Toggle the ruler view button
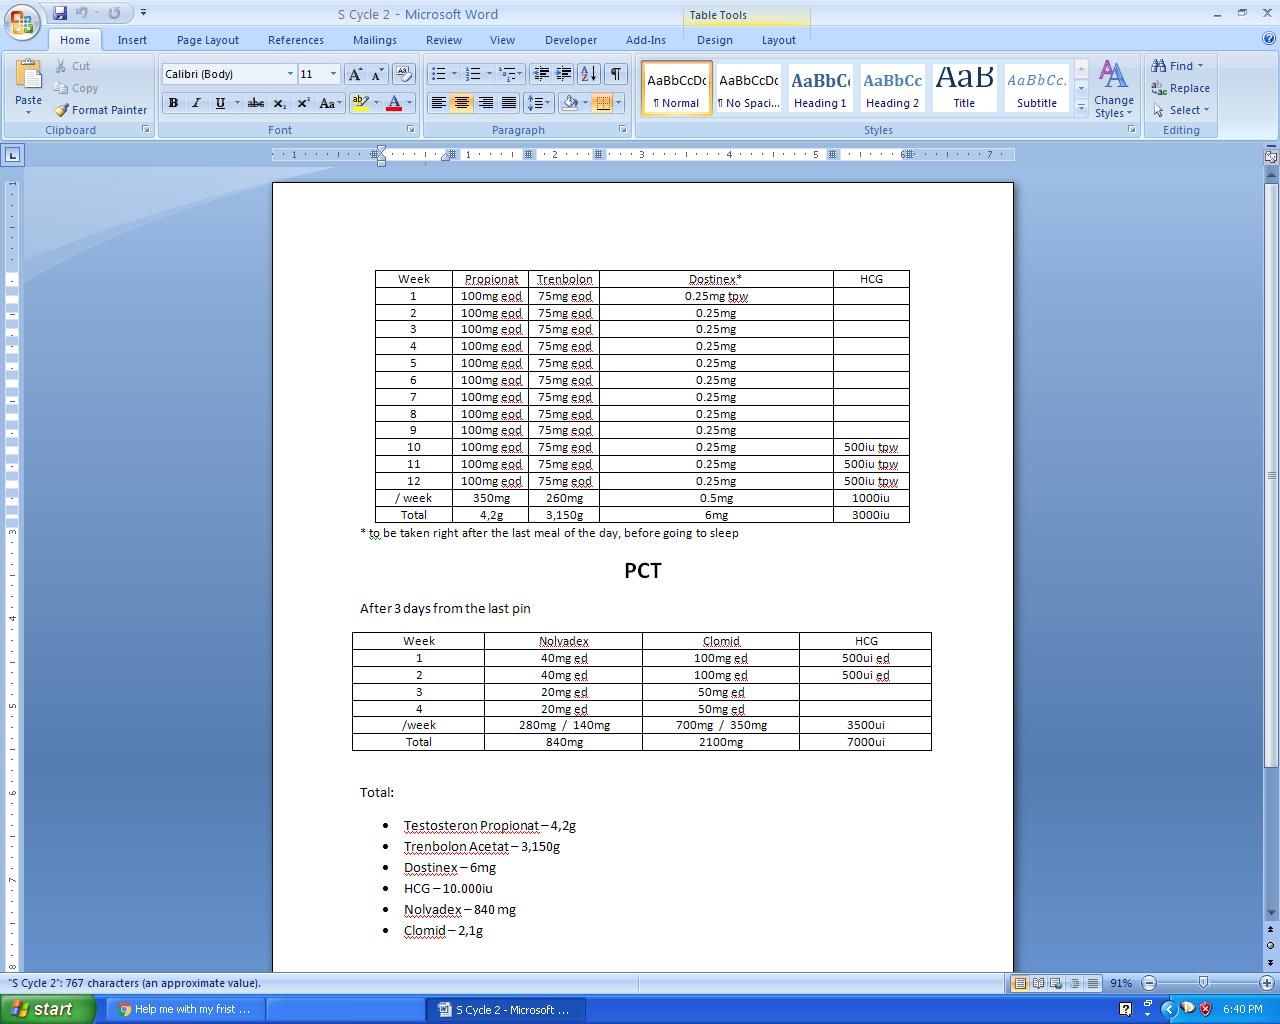Screen dimensions: 1280x1024 tap(1271, 156)
